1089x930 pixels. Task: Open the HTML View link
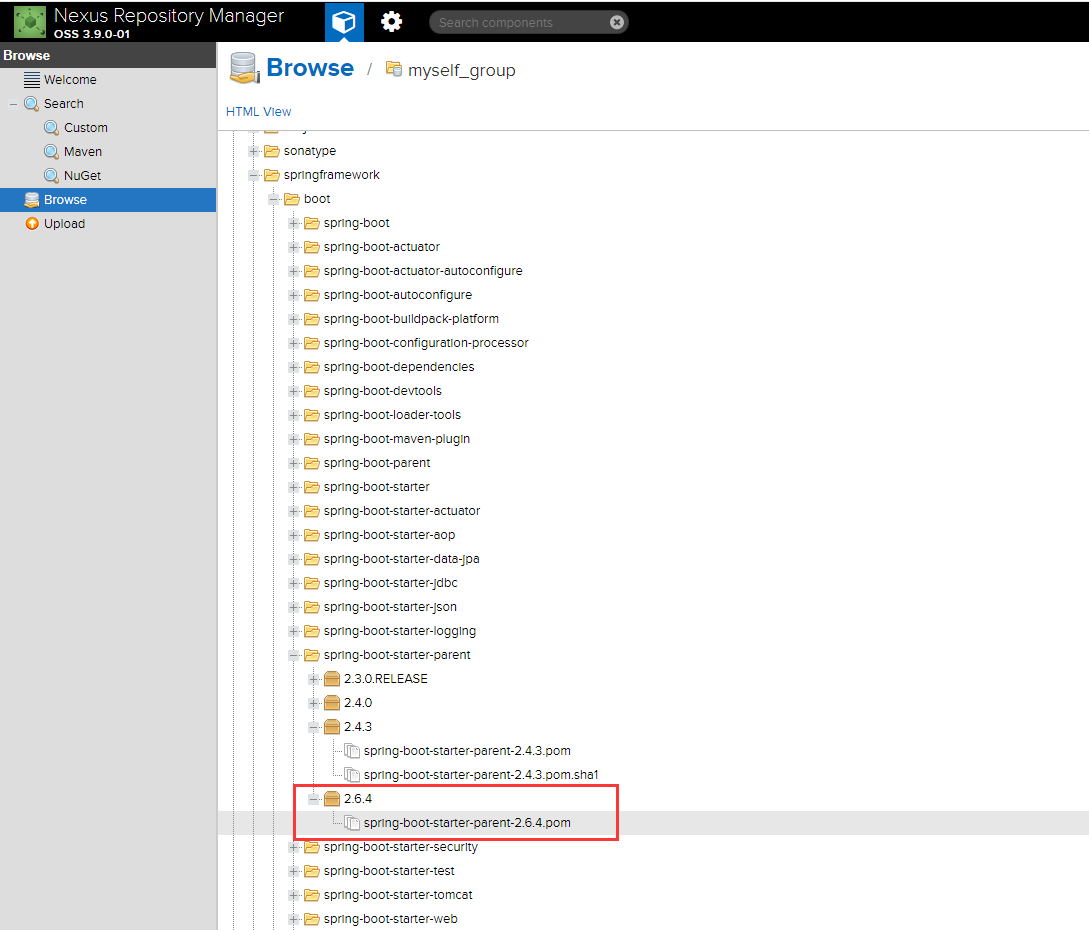258,112
